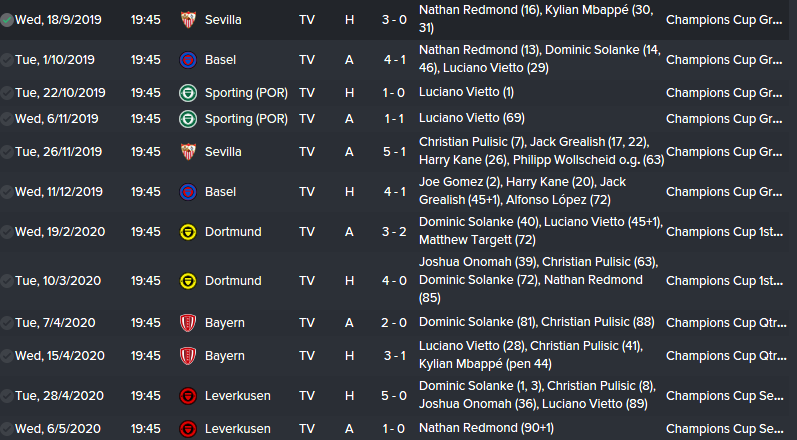The image size is (797, 440).
Task: Toggle checkmark beside Wed, 6/5/2020 fixture
Action: coord(7,429)
